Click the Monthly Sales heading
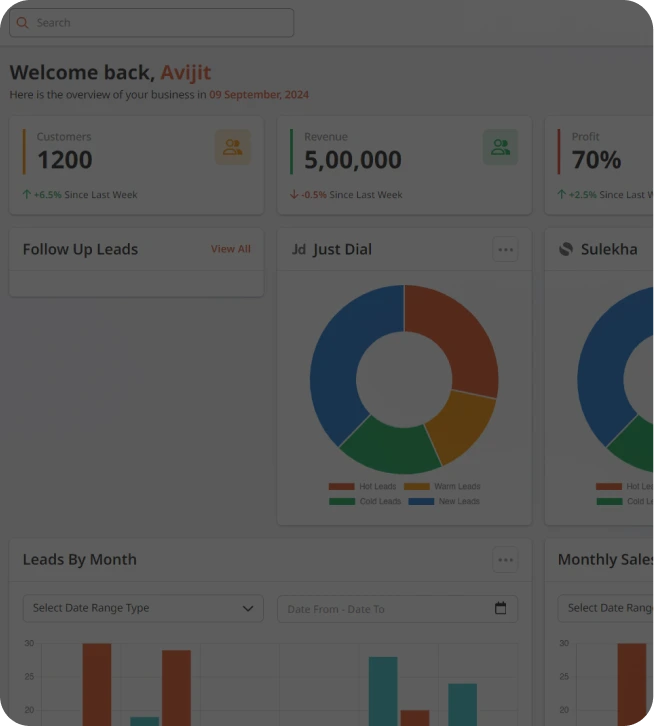 606,559
